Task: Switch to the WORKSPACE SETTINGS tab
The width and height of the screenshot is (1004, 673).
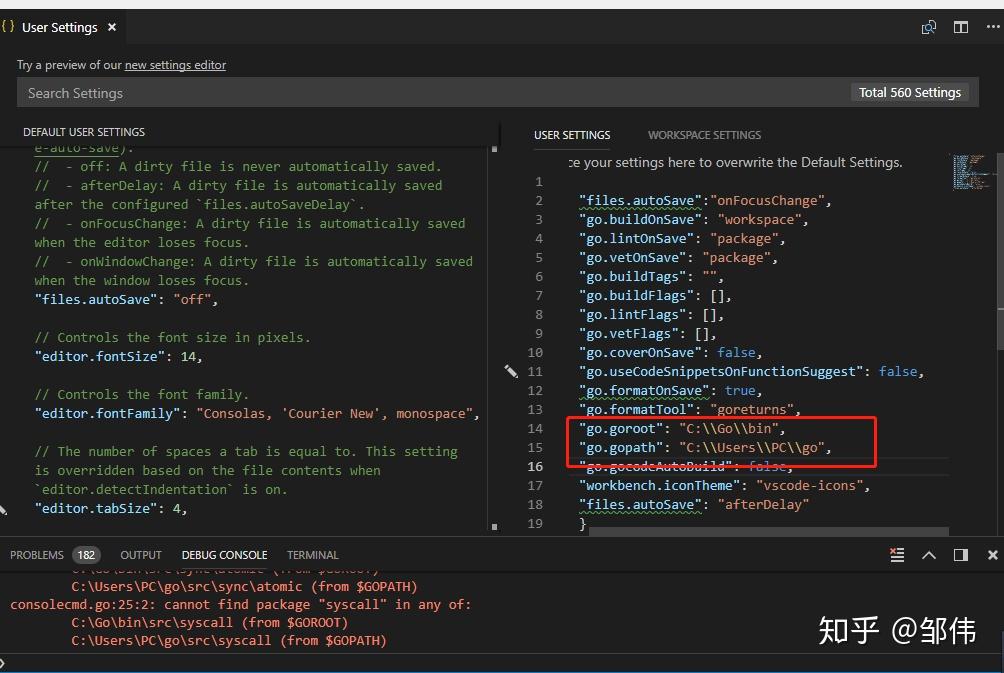Action: click(704, 135)
